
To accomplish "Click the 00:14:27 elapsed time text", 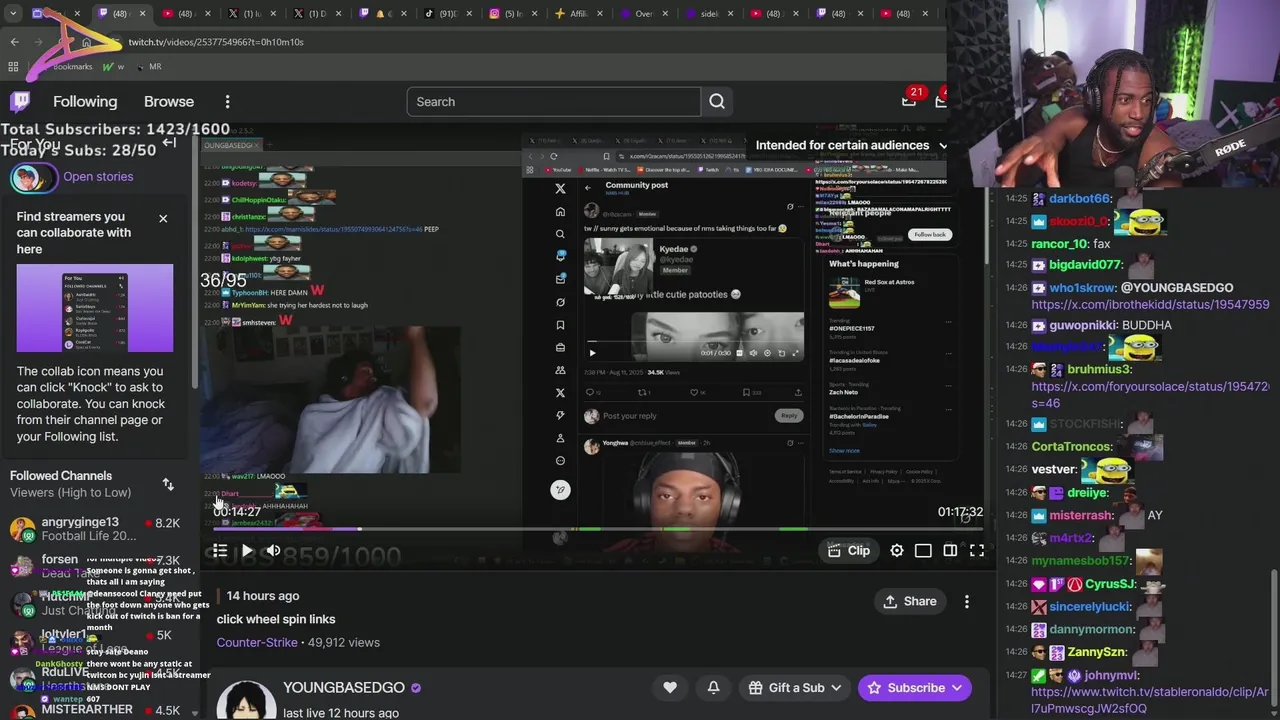I will click(x=237, y=512).
